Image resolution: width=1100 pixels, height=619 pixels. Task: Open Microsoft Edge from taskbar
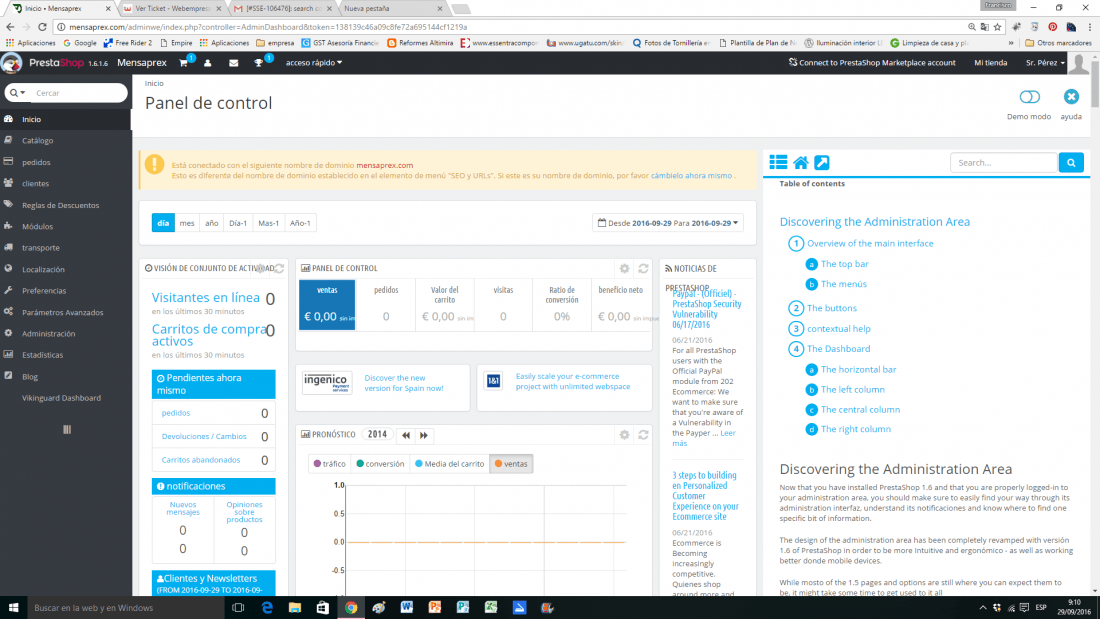coord(267,608)
